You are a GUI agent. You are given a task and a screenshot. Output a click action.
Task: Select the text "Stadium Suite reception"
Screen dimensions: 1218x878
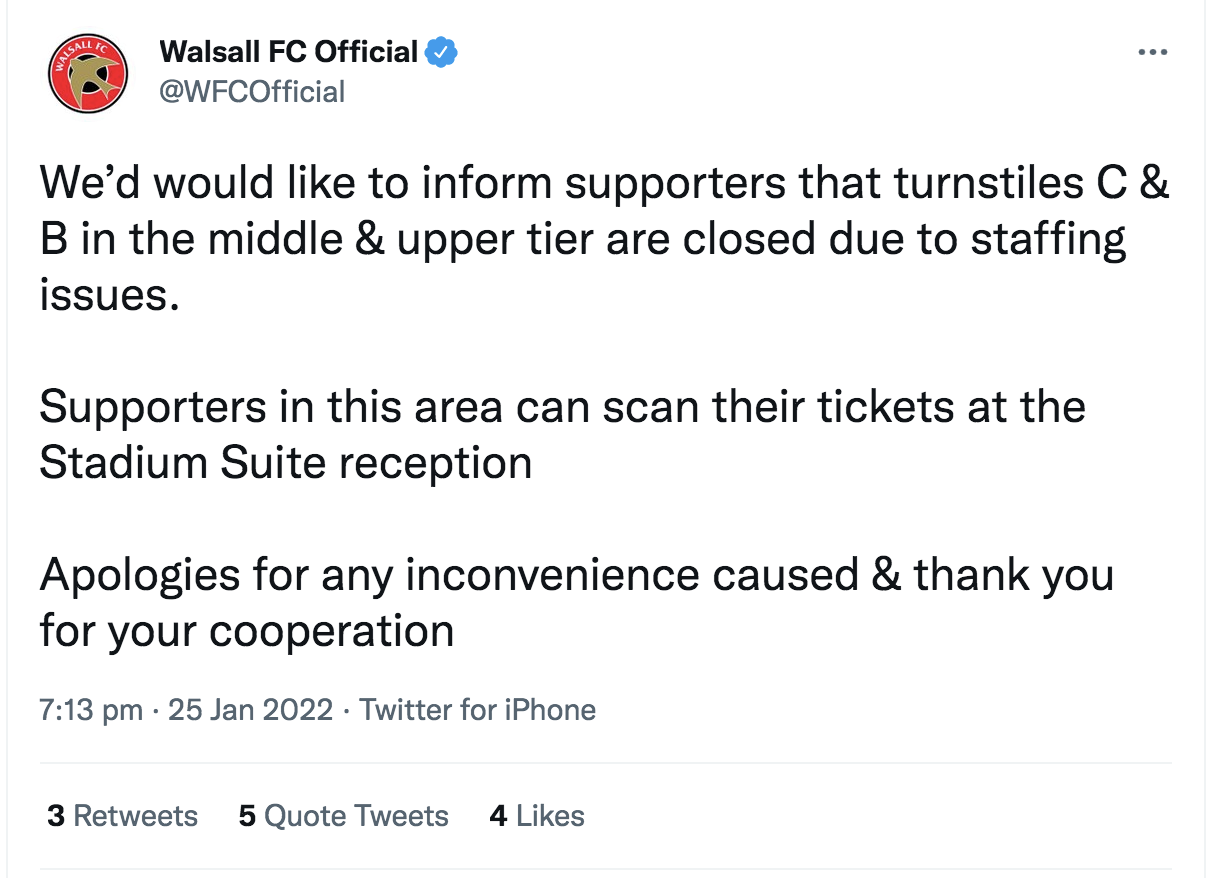pos(286,463)
